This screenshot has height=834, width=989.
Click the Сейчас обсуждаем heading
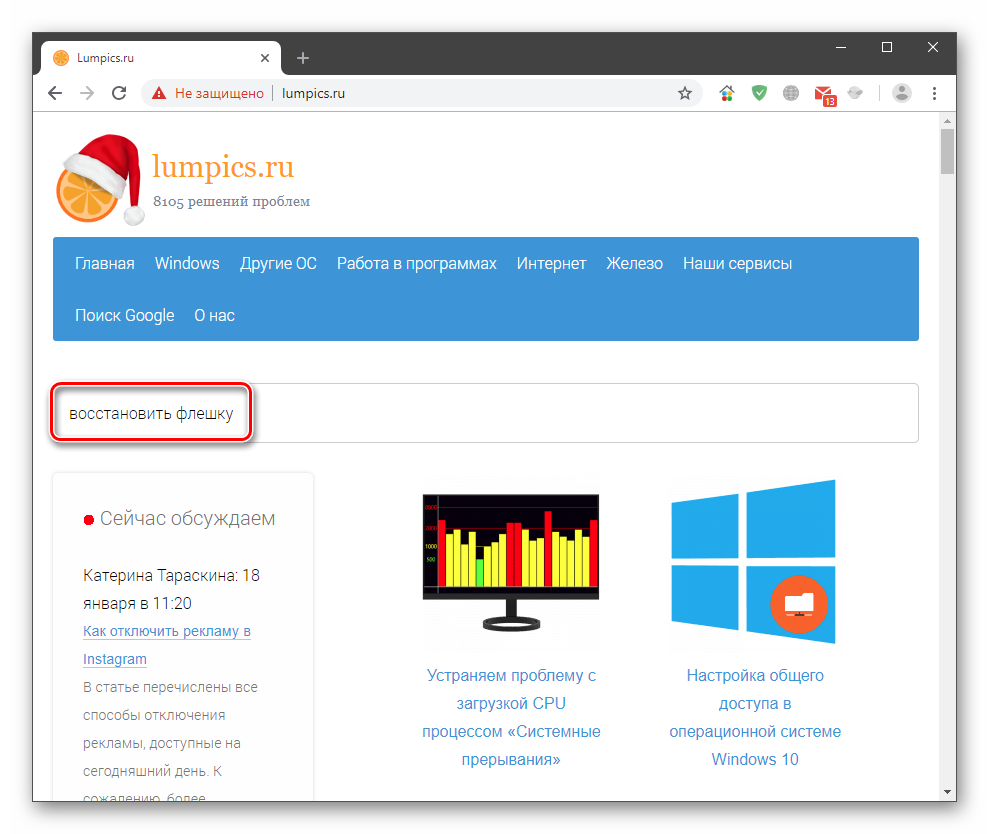[x=187, y=519]
